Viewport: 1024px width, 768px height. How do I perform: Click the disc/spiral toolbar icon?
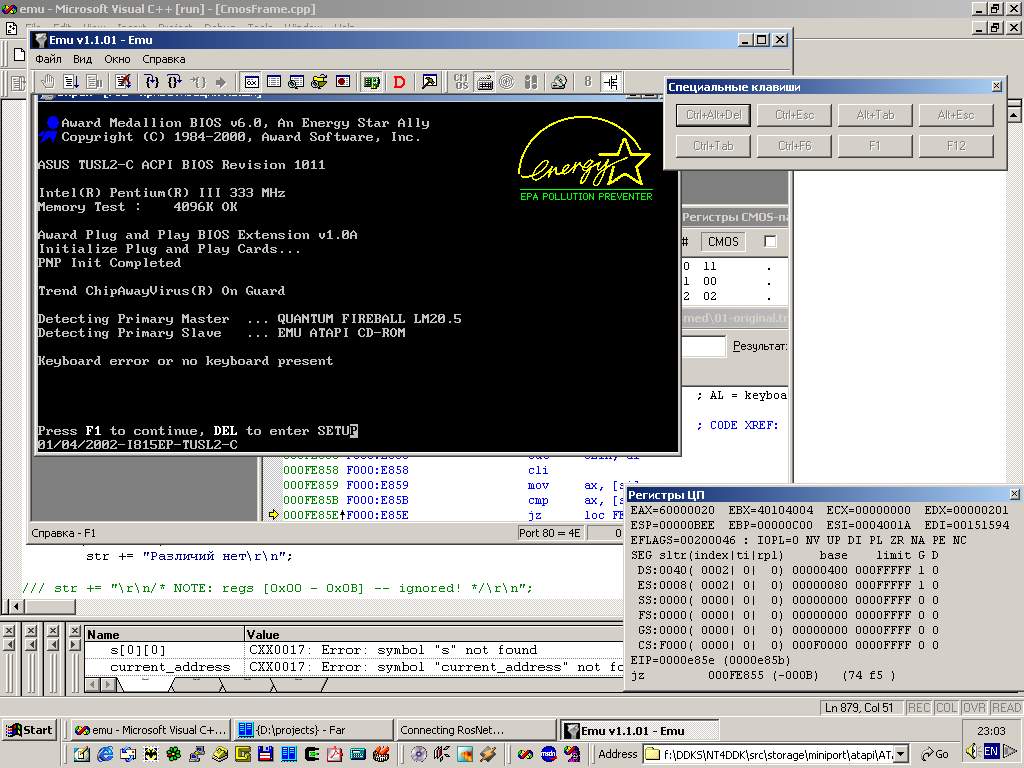pos(507,82)
